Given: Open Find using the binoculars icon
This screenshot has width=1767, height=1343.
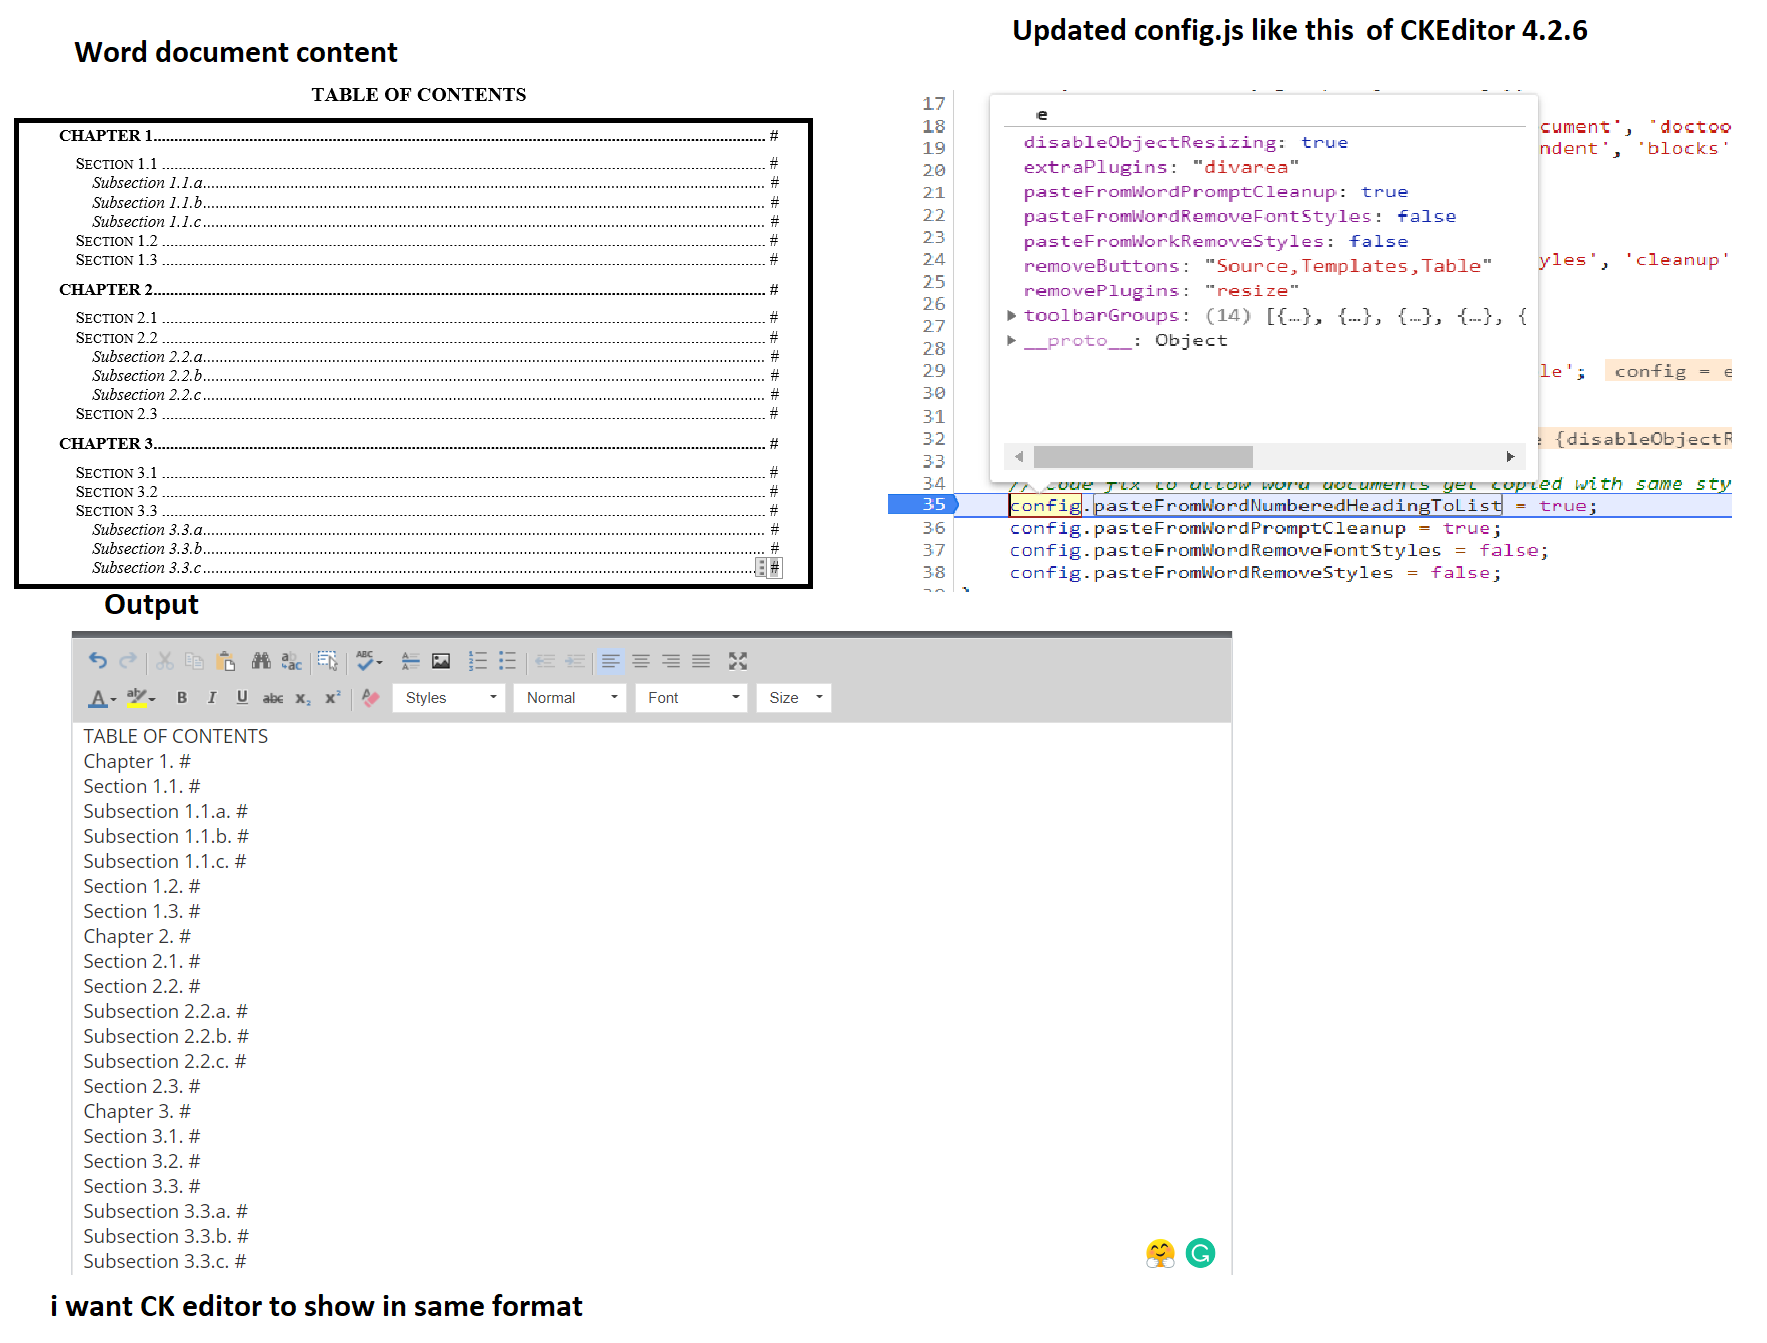Looking at the screenshot, I should coord(261,661).
